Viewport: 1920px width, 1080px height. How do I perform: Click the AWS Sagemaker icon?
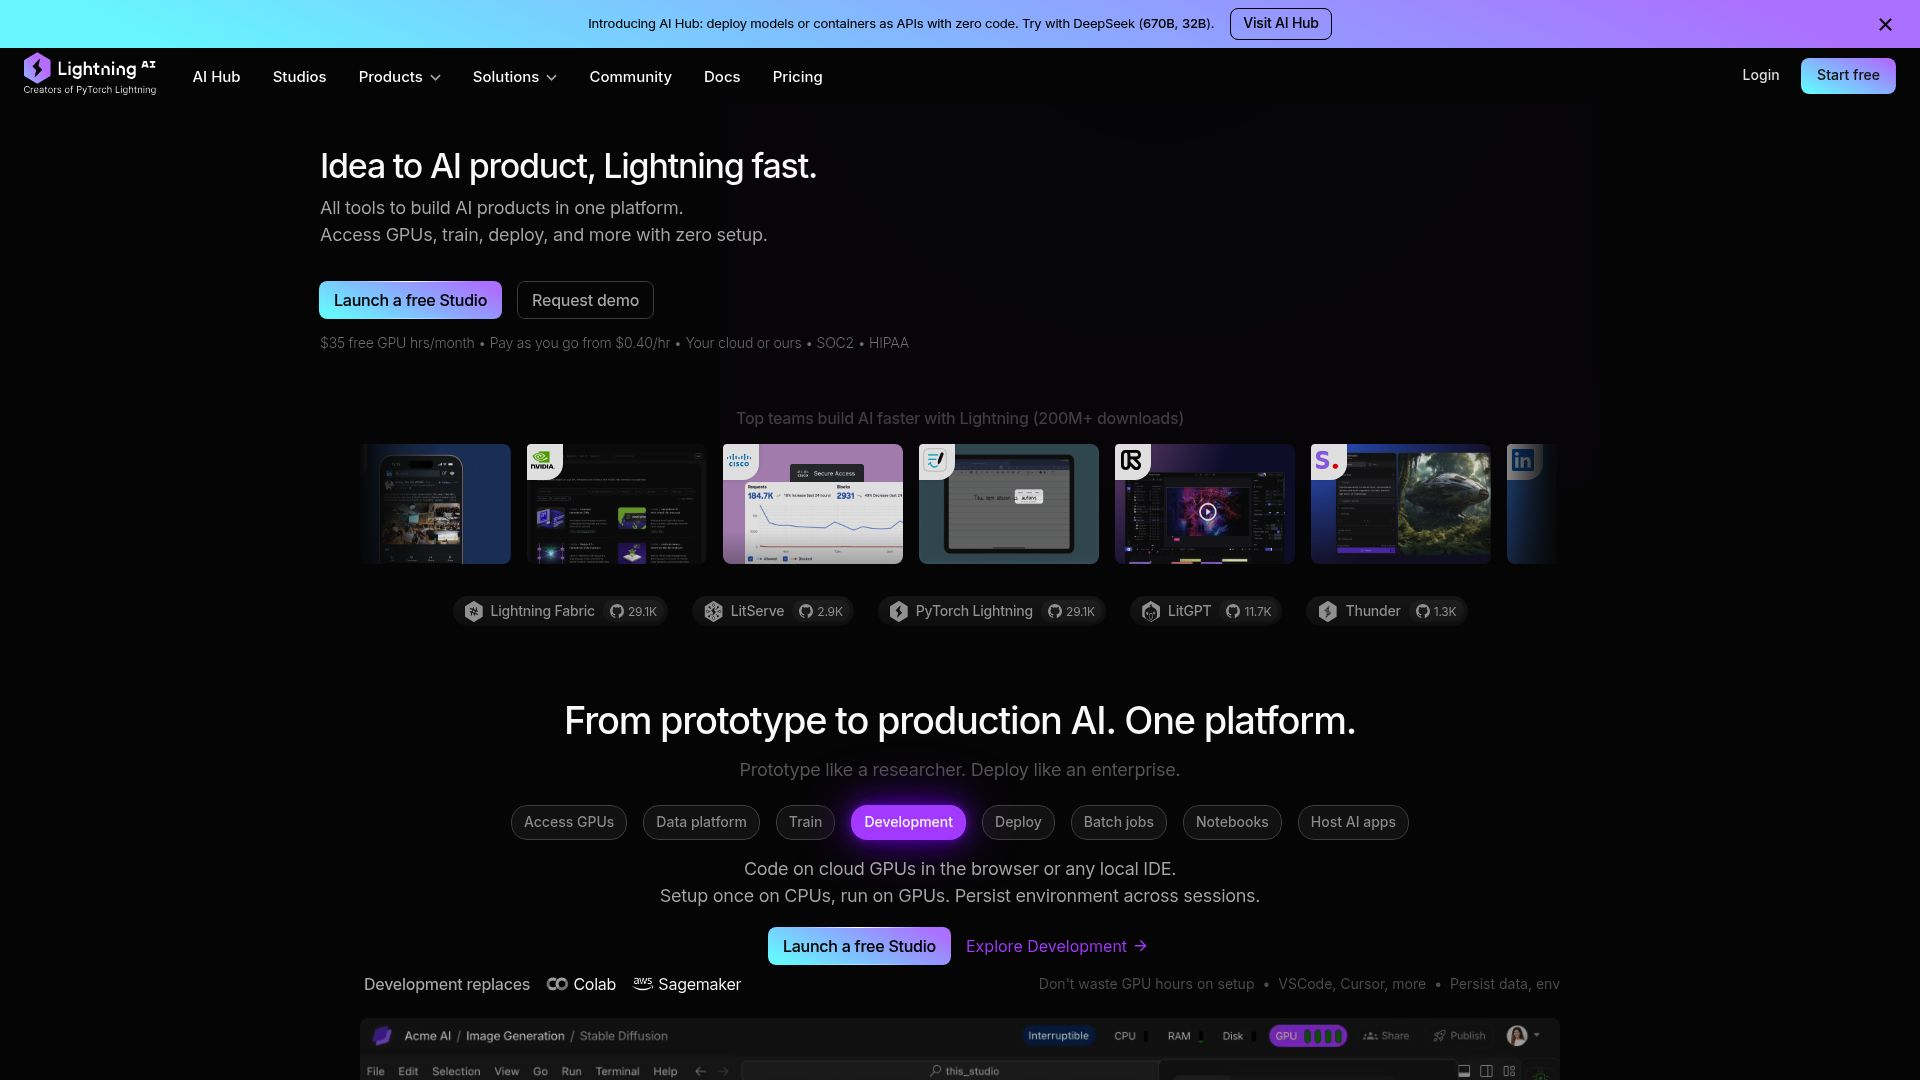(643, 984)
